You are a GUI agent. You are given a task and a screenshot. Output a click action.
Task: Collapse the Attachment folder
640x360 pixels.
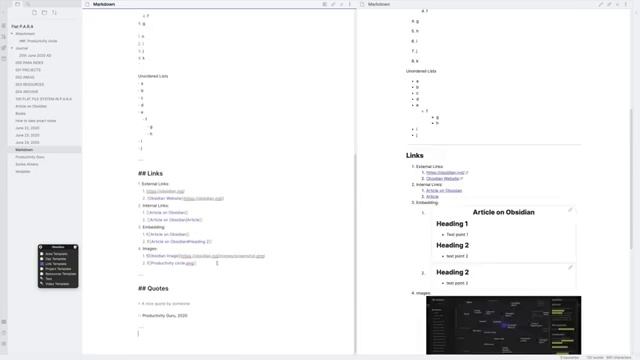pos(12,33)
